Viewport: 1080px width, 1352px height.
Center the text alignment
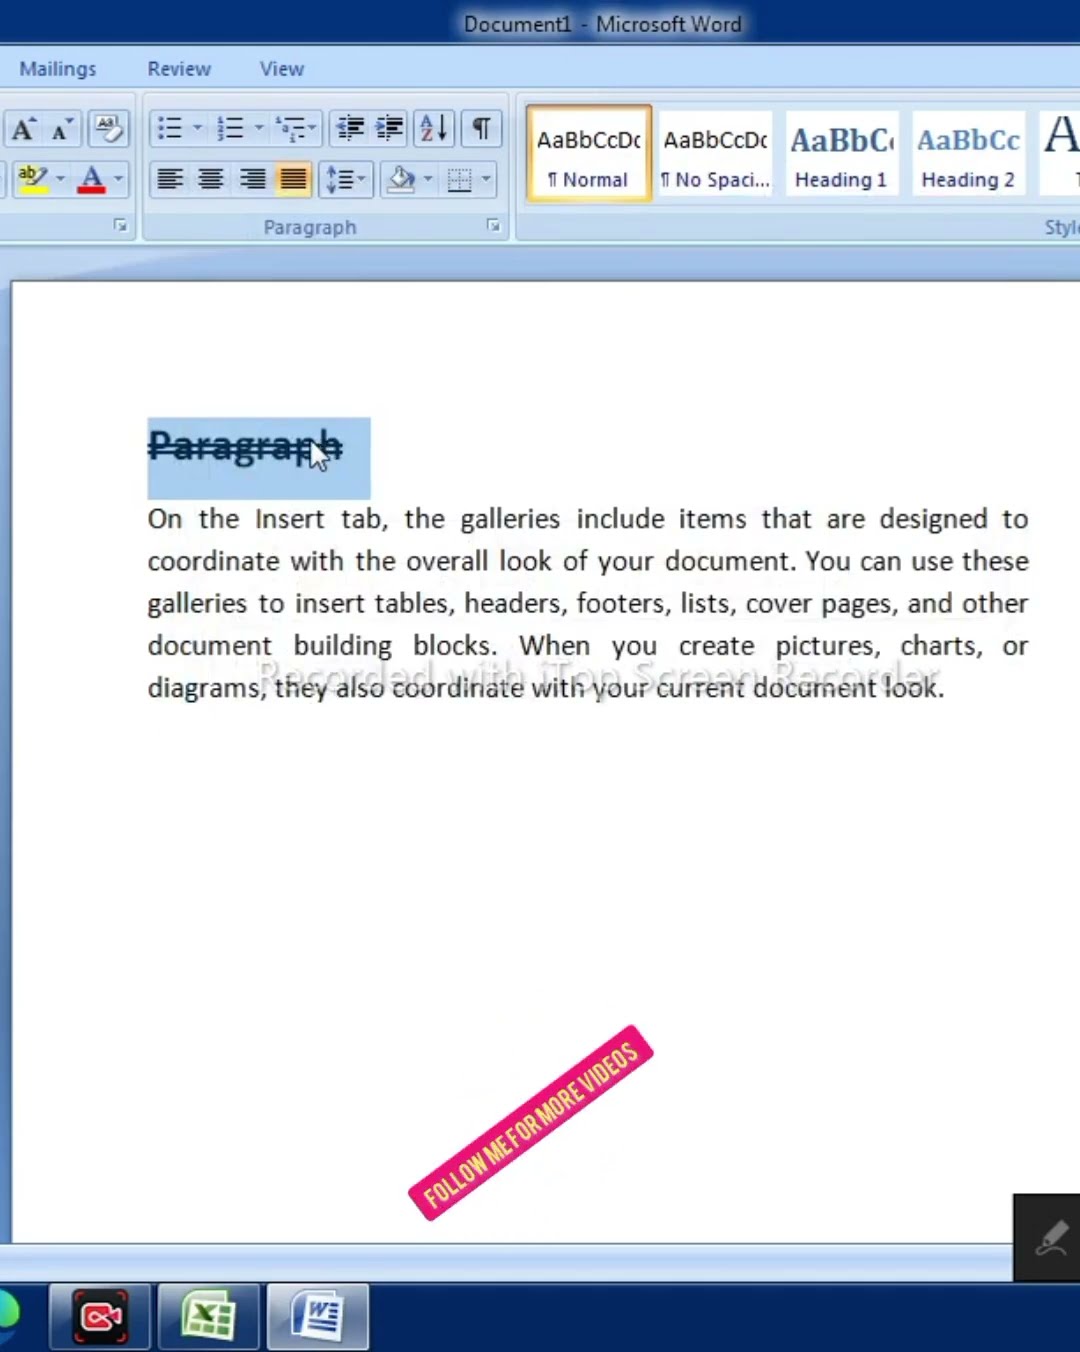coord(211,179)
